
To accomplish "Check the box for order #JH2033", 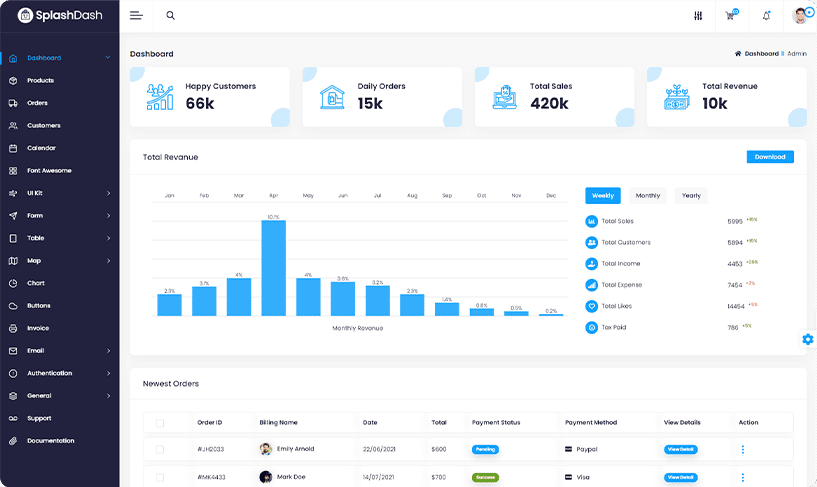I will point(160,450).
